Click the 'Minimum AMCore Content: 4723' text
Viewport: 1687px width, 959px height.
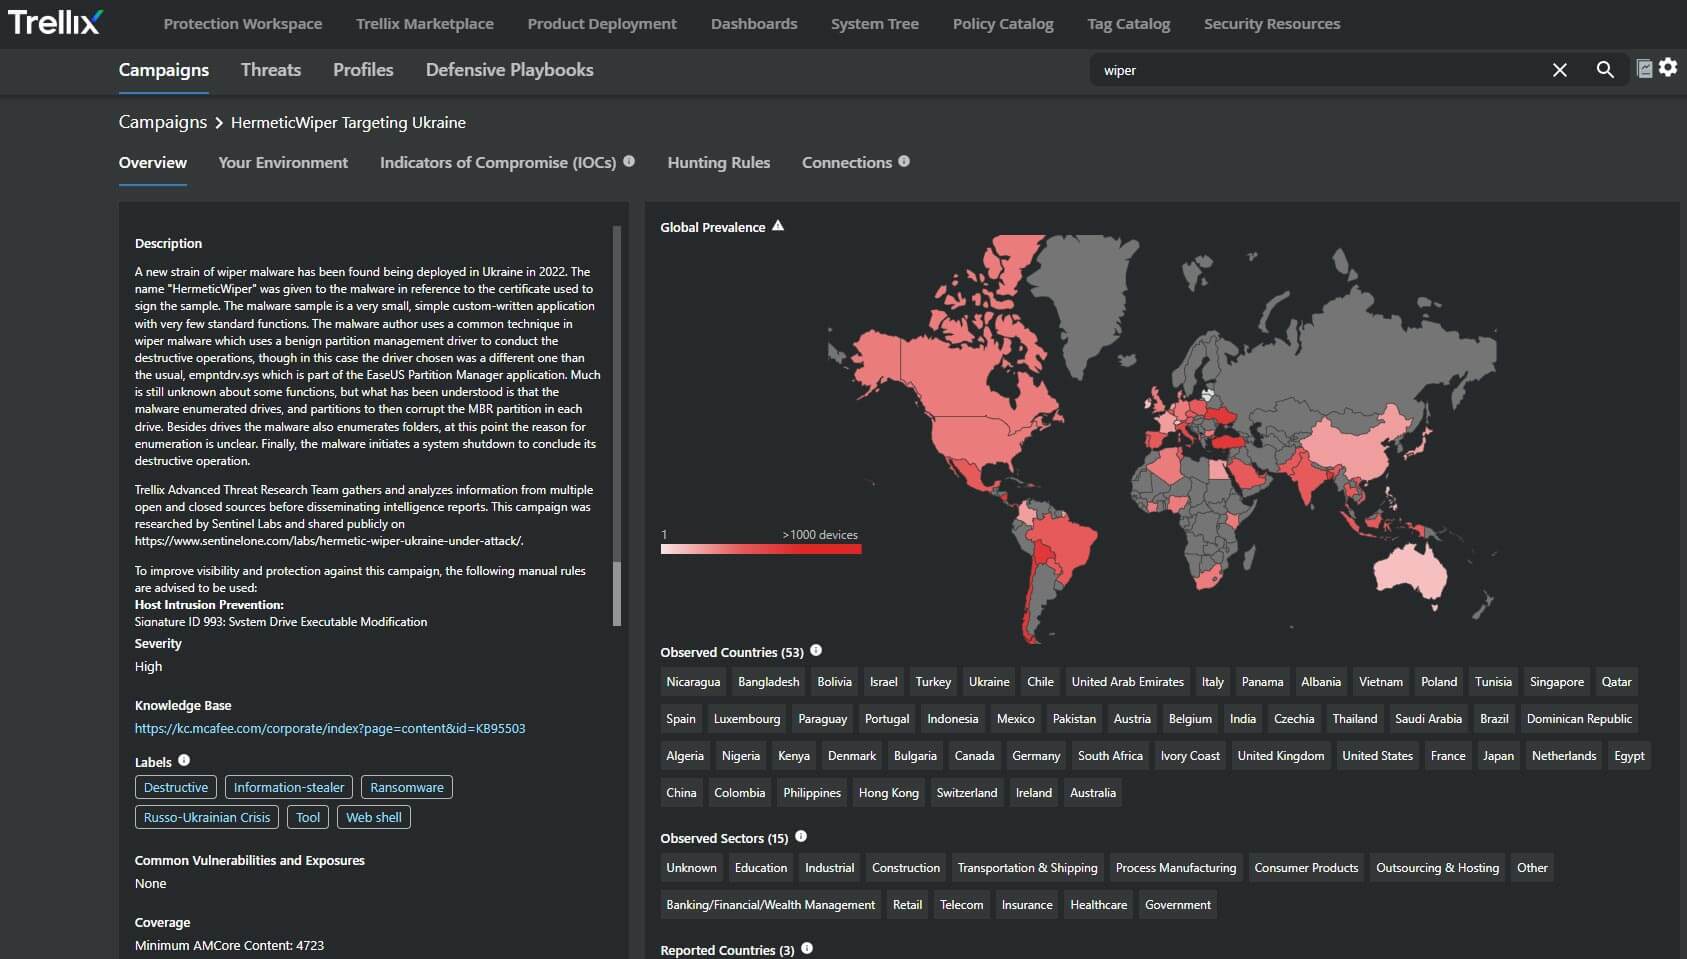pyautogui.click(x=229, y=945)
